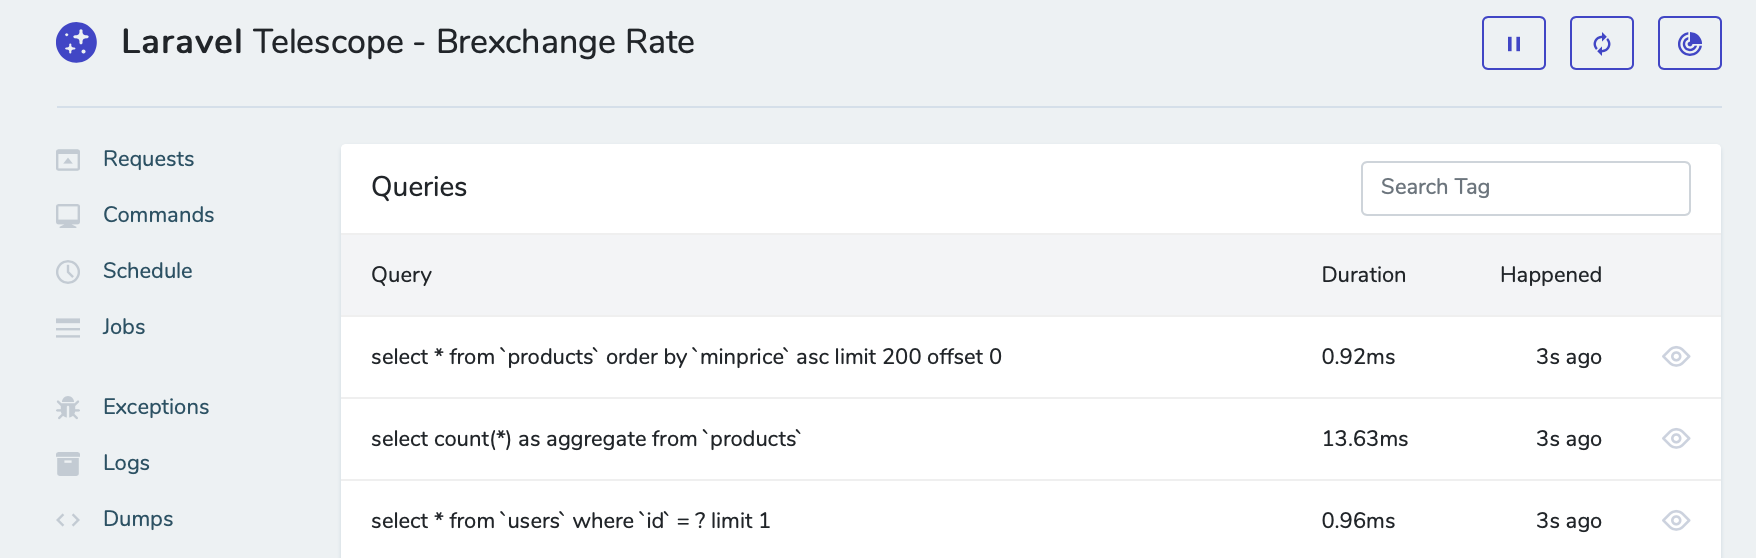The height and width of the screenshot is (558, 1756).
Task: Open the Requests menu item
Action: (x=148, y=159)
